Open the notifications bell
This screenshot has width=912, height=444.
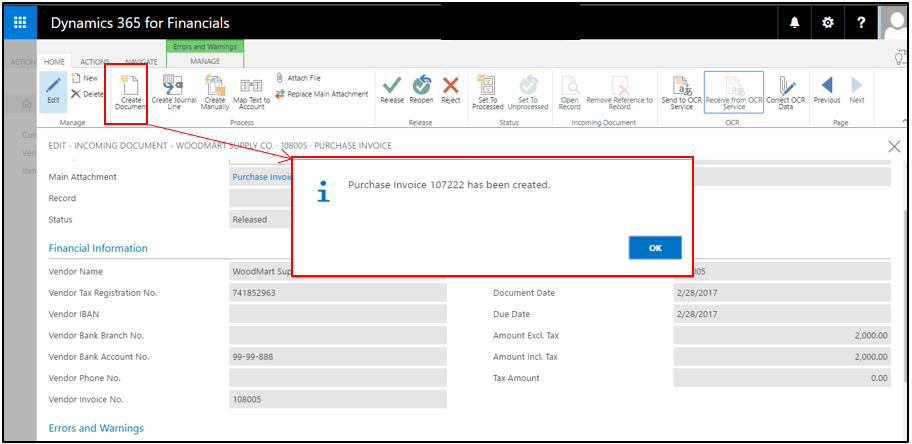(794, 23)
